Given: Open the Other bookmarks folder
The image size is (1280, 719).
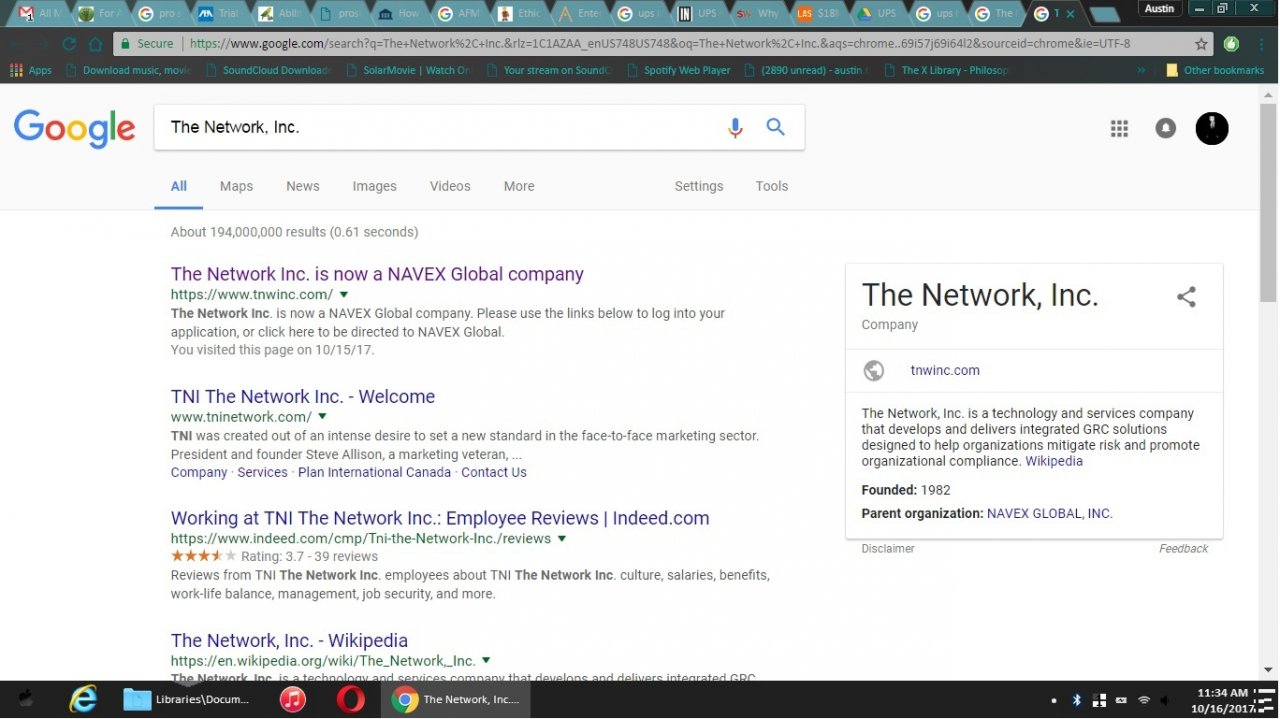Looking at the screenshot, I should point(1215,70).
